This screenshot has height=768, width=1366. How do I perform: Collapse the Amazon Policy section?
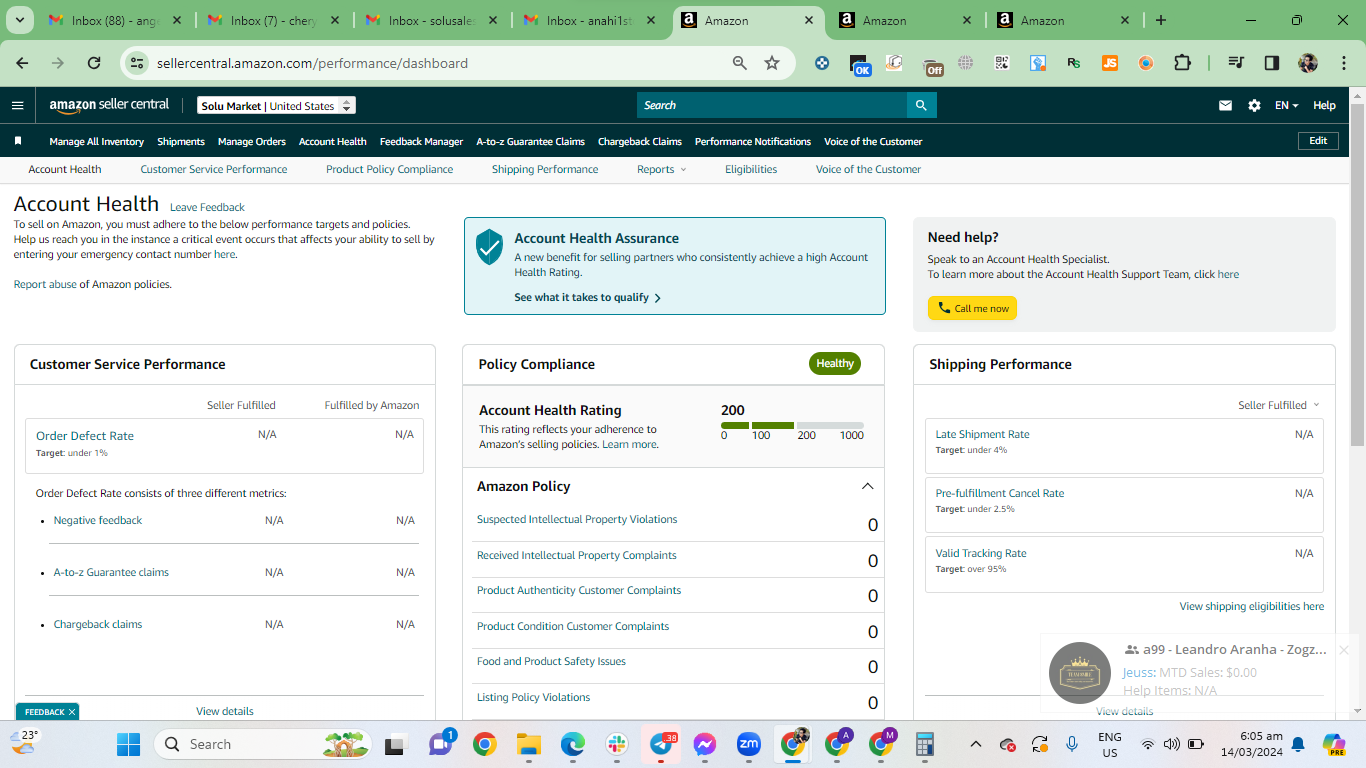867,486
